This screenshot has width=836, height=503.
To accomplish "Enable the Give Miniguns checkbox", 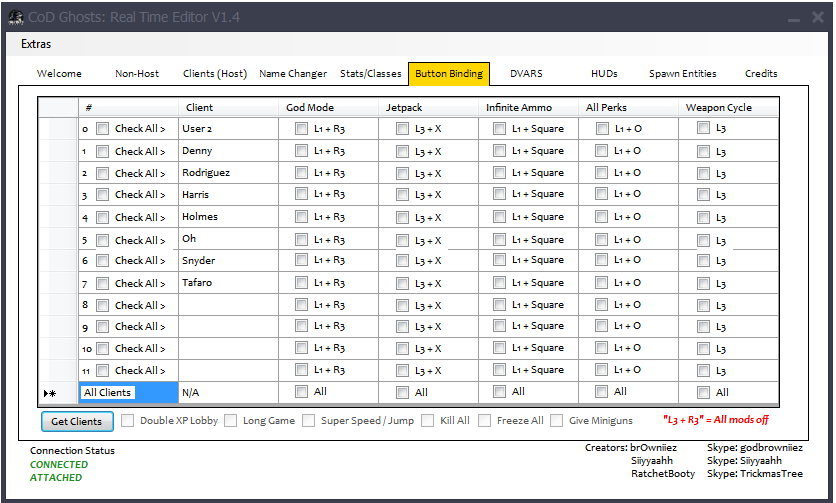I will pyautogui.click(x=556, y=420).
